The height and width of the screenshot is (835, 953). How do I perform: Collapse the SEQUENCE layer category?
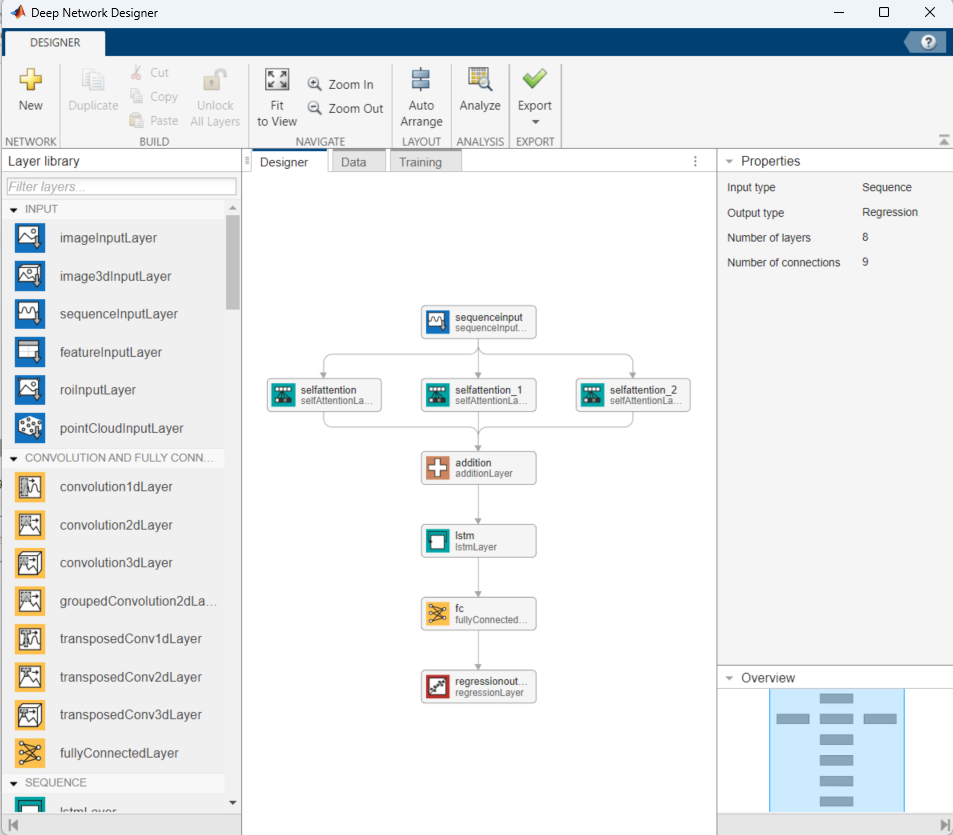(13, 783)
